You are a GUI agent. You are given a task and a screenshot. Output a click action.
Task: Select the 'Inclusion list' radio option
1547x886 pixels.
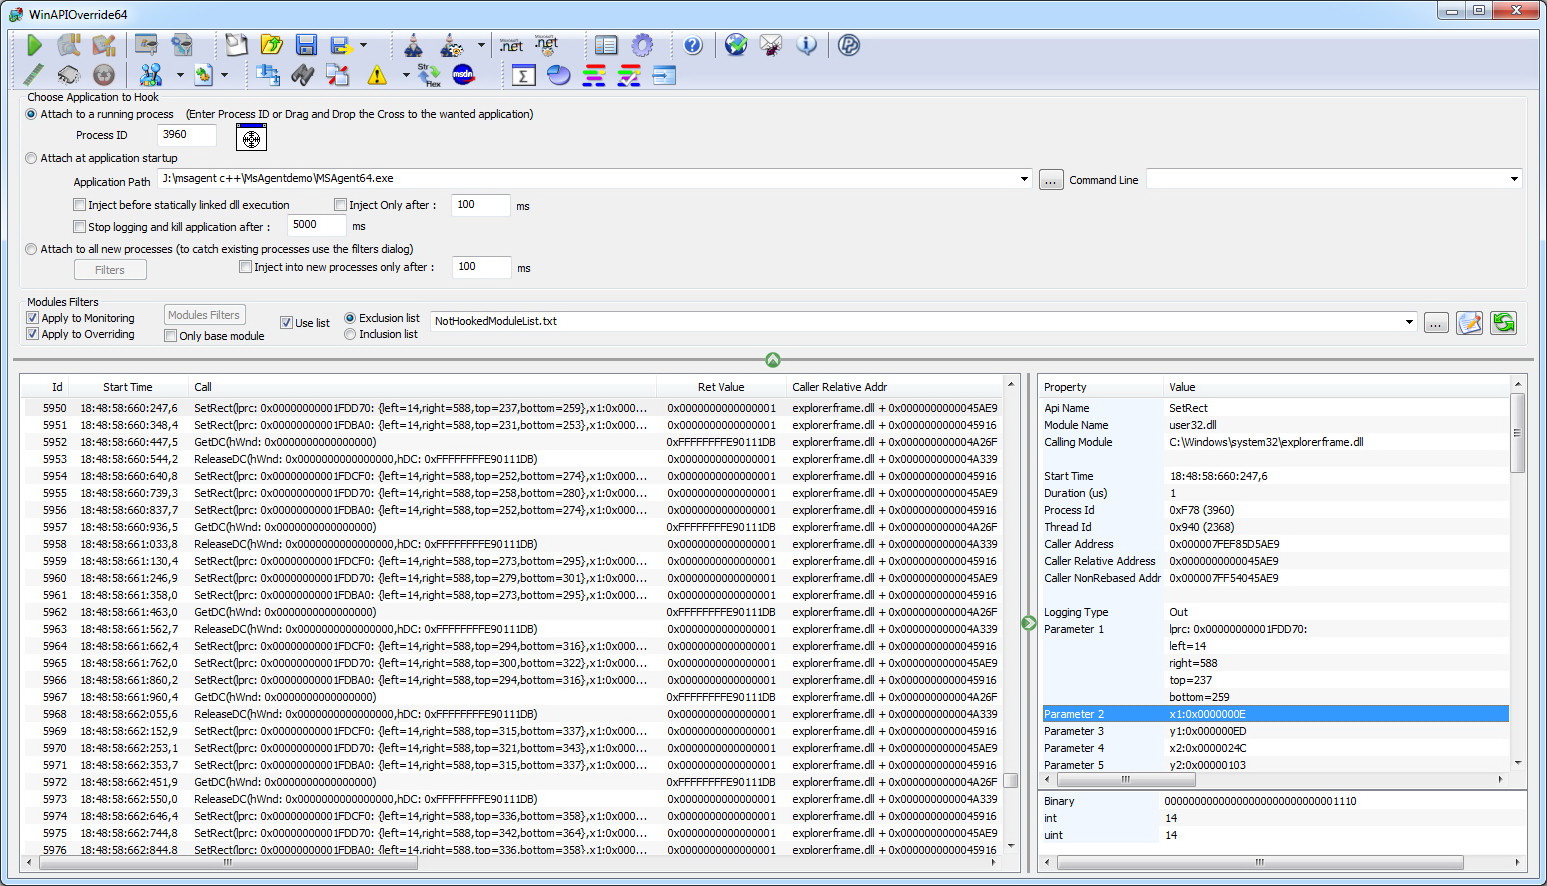pyautogui.click(x=350, y=334)
